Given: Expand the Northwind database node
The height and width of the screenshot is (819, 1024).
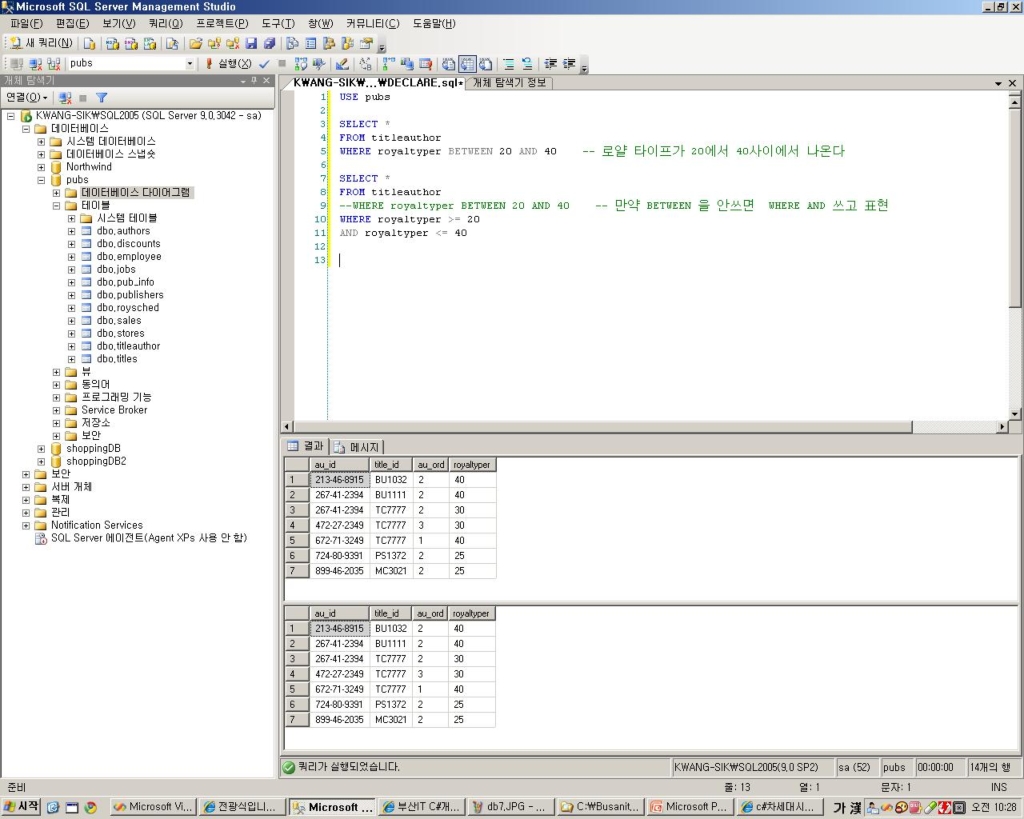Looking at the screenshot, I should click(40, 167).
